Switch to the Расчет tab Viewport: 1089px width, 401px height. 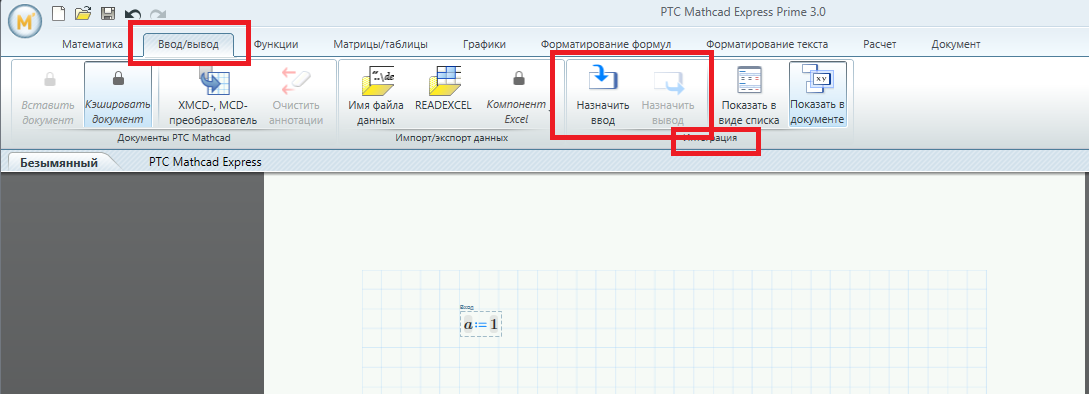879,44
